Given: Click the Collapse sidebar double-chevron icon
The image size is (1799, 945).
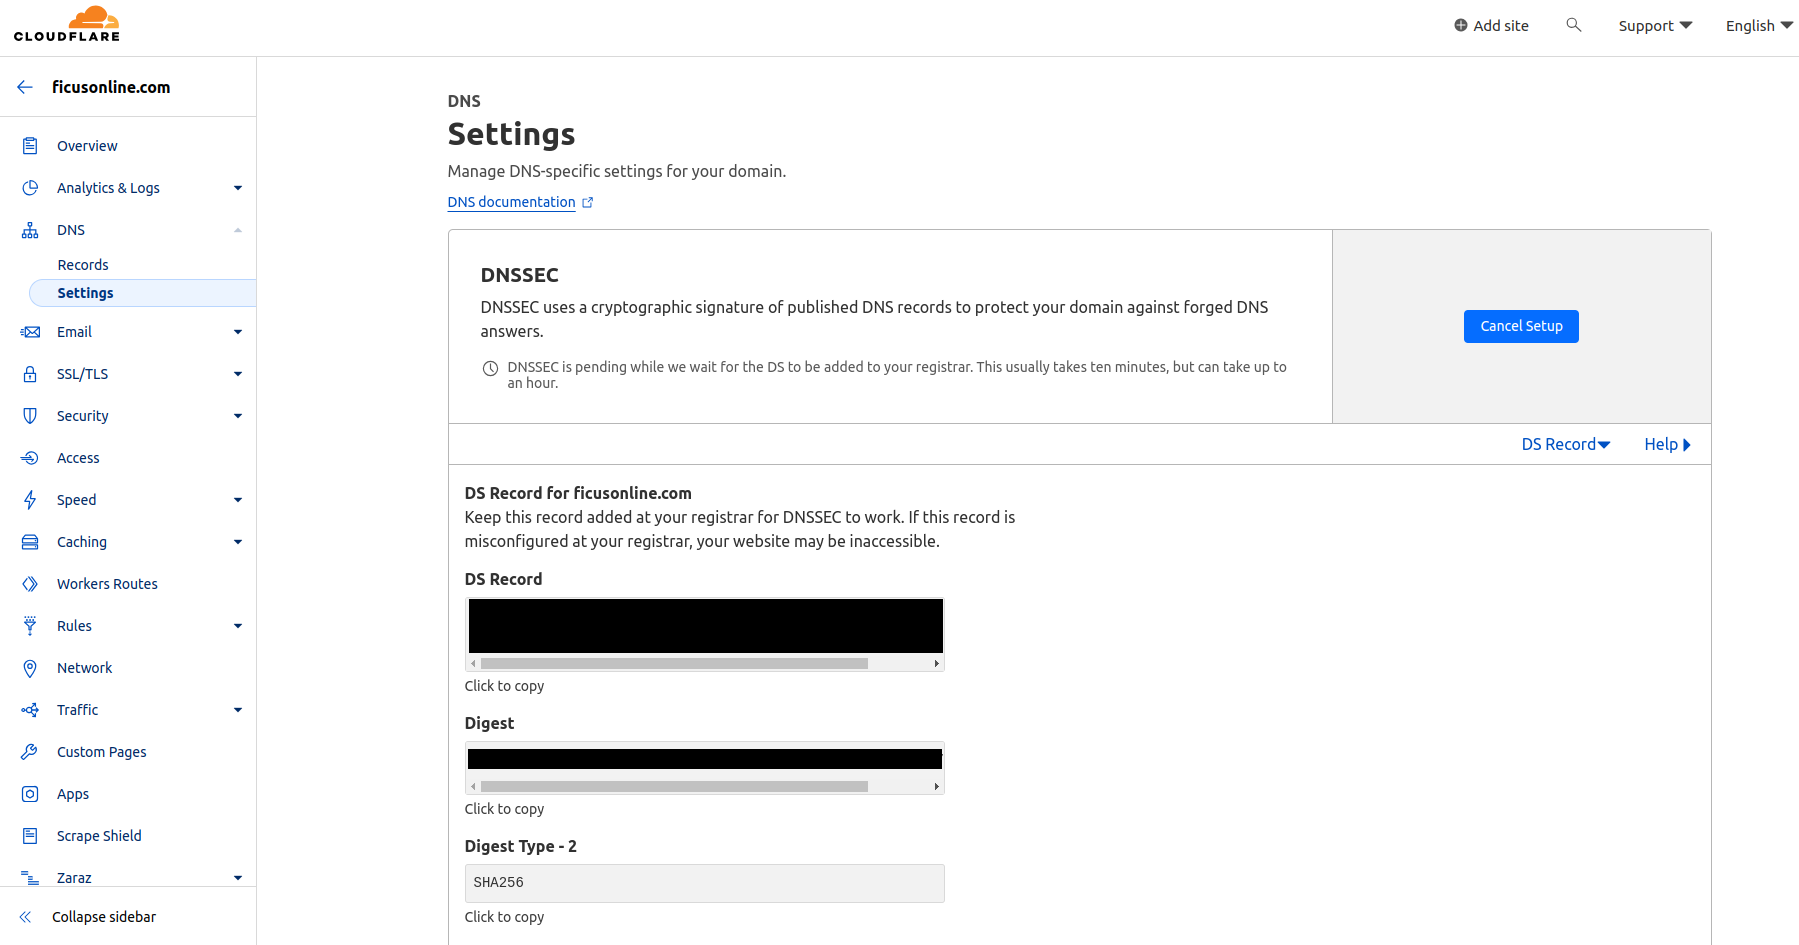Looking at the screenshot, I should pos(25,917).
